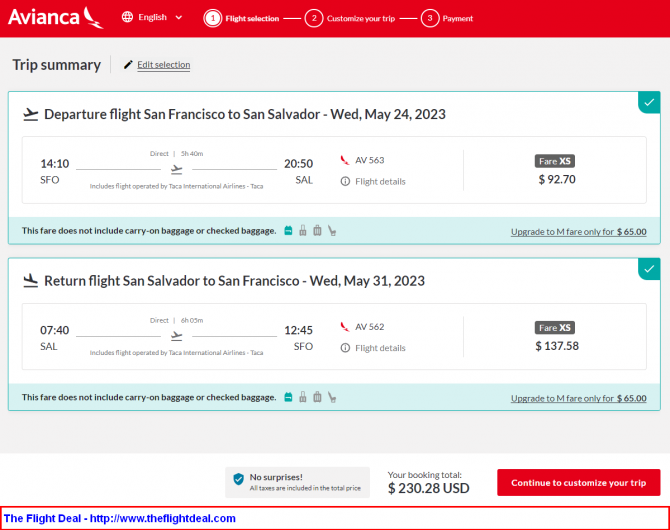
Task: Click the 6h 05m duration text
Action: 192,320
